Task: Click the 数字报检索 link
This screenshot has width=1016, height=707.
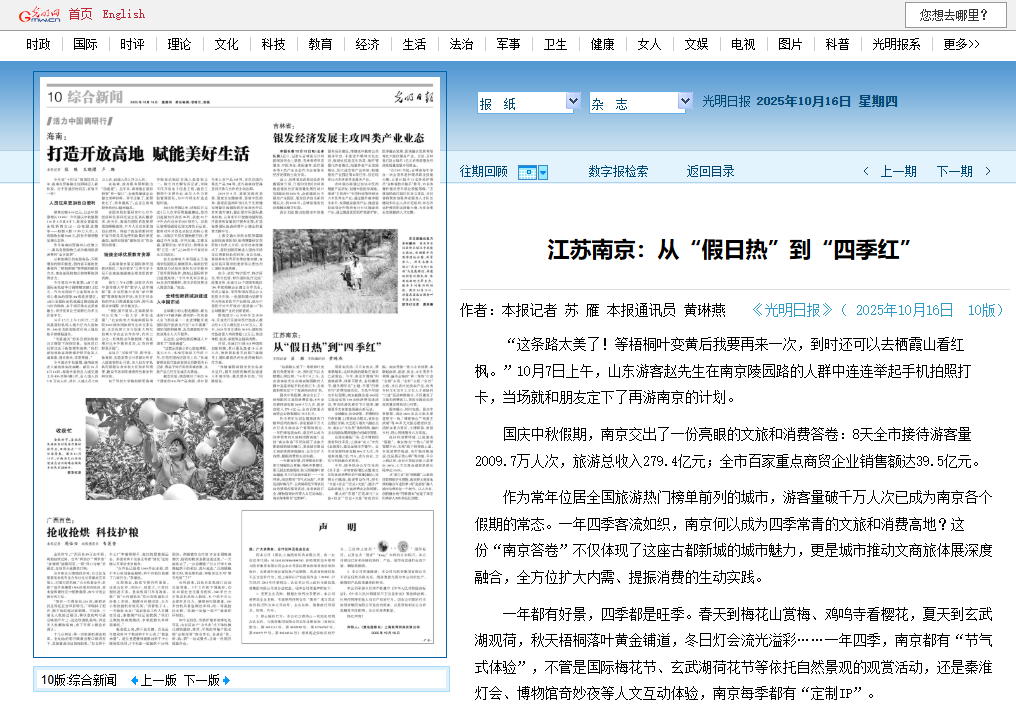Action: click(618, 172)
